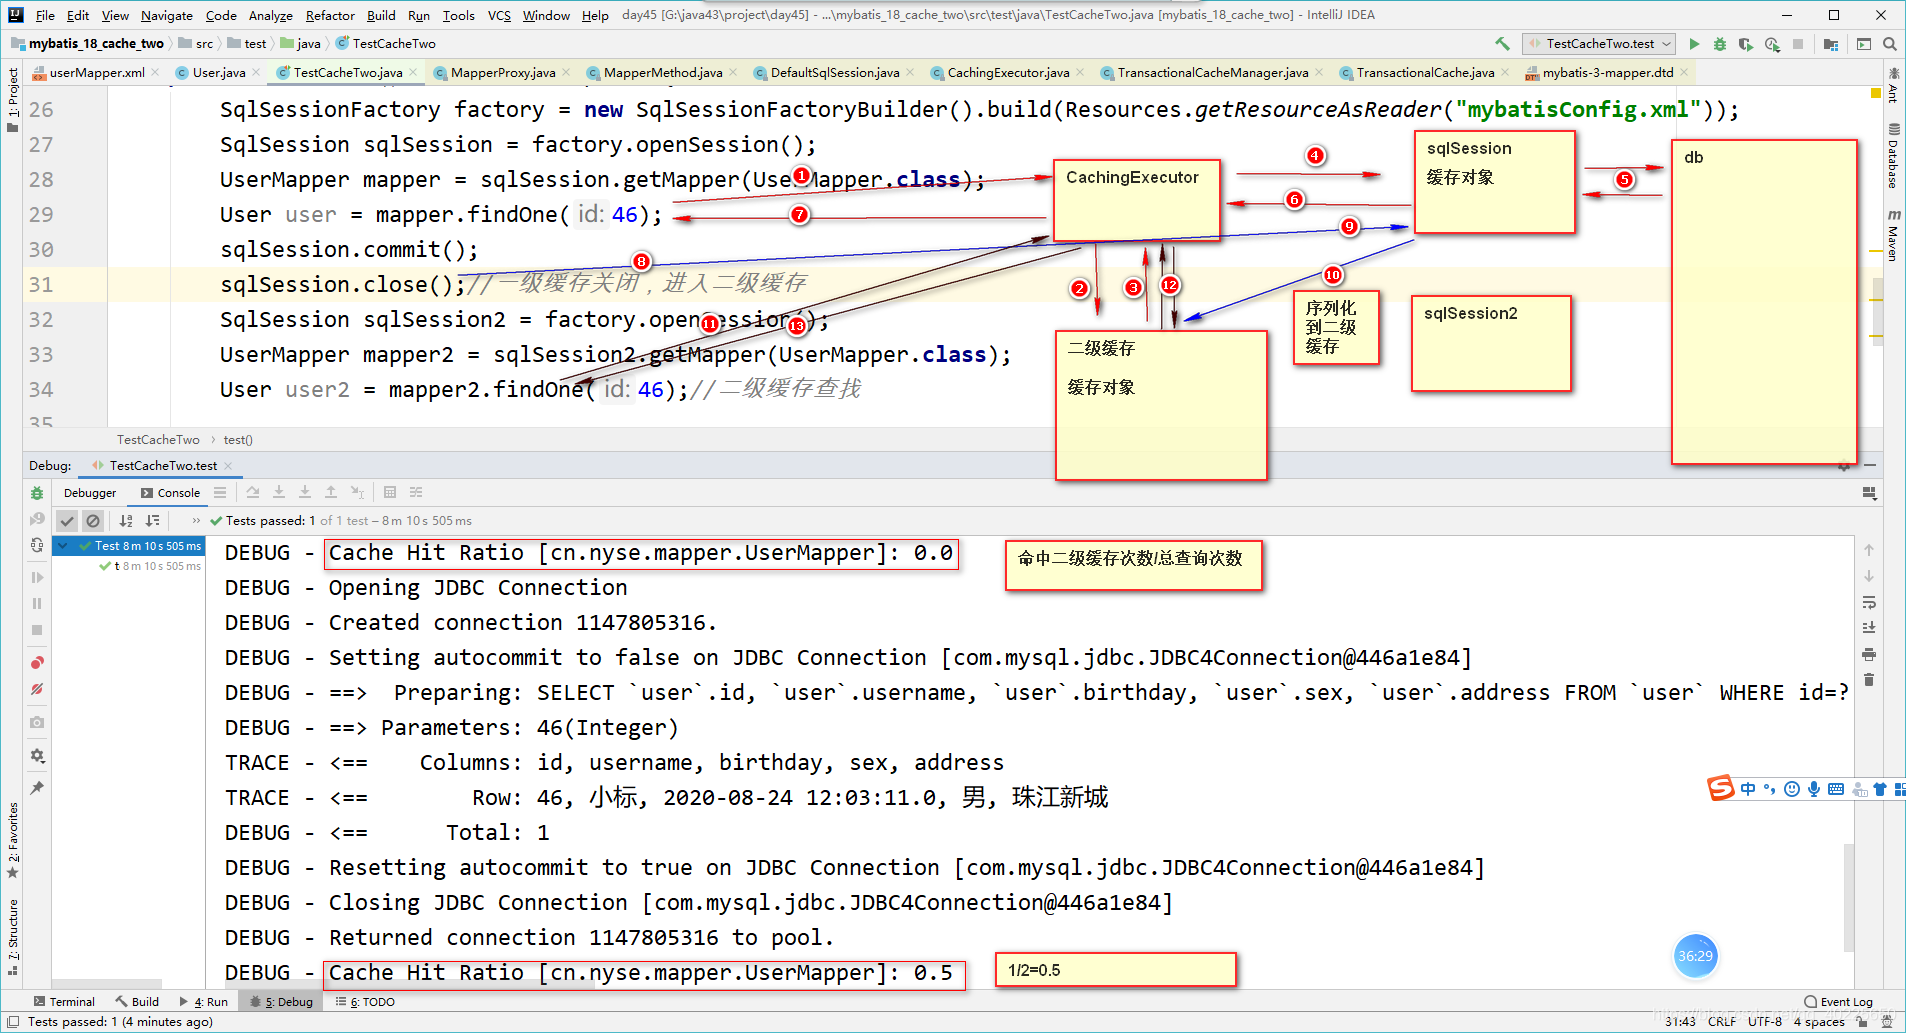The height and width of the screenshot is (1033, 1906).
Task: Rerun debug session green bug icon
Action: click(x=37, y=493)
